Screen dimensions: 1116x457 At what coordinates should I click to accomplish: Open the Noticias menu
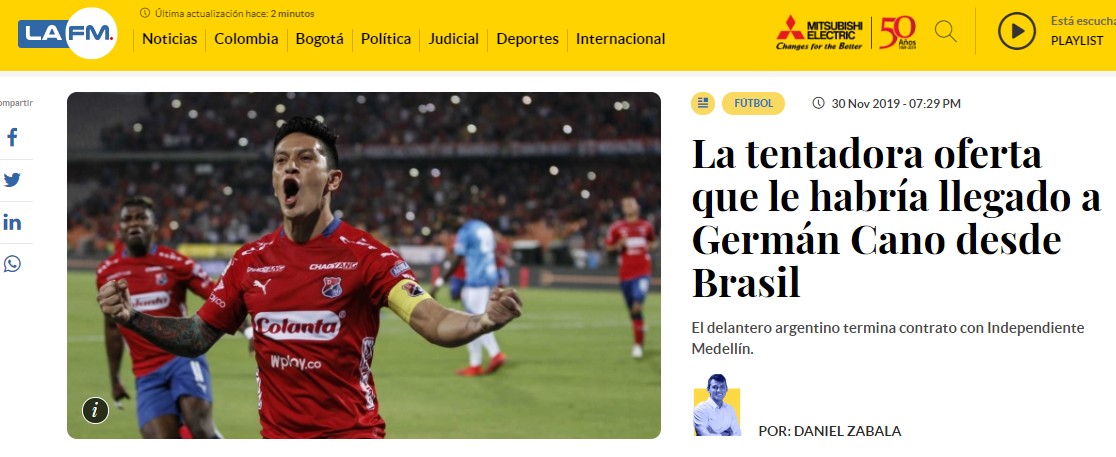pos(169,39)
